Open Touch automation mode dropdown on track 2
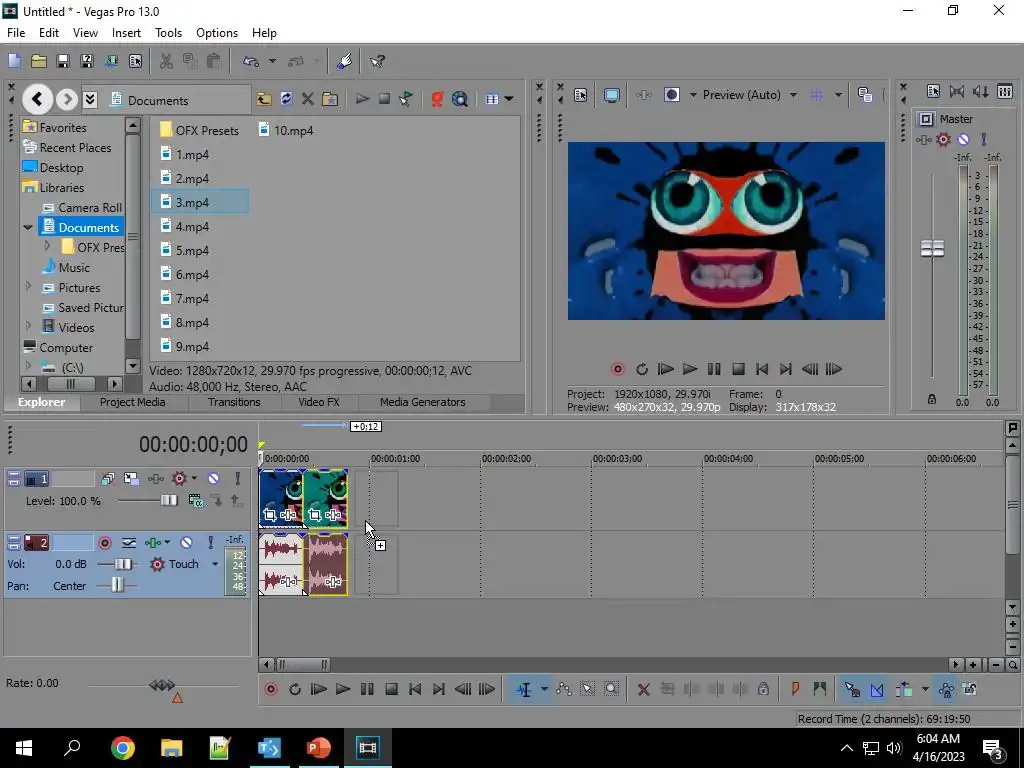The image size is (1024, 768). 215,564
